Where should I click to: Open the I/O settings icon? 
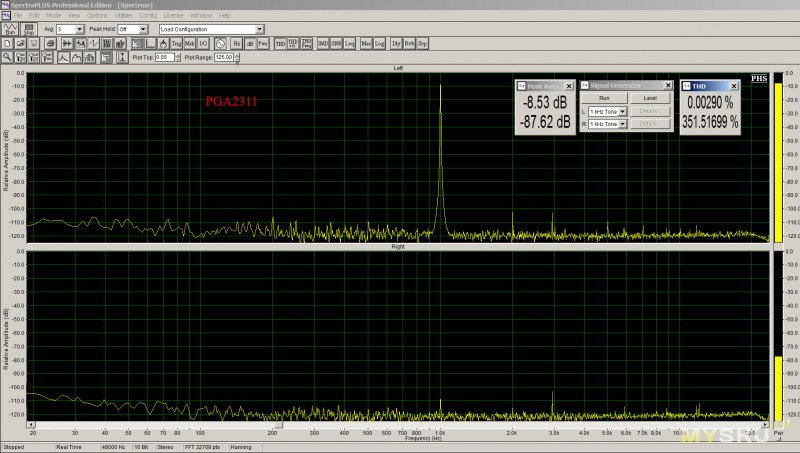click(x=203, y=44)
